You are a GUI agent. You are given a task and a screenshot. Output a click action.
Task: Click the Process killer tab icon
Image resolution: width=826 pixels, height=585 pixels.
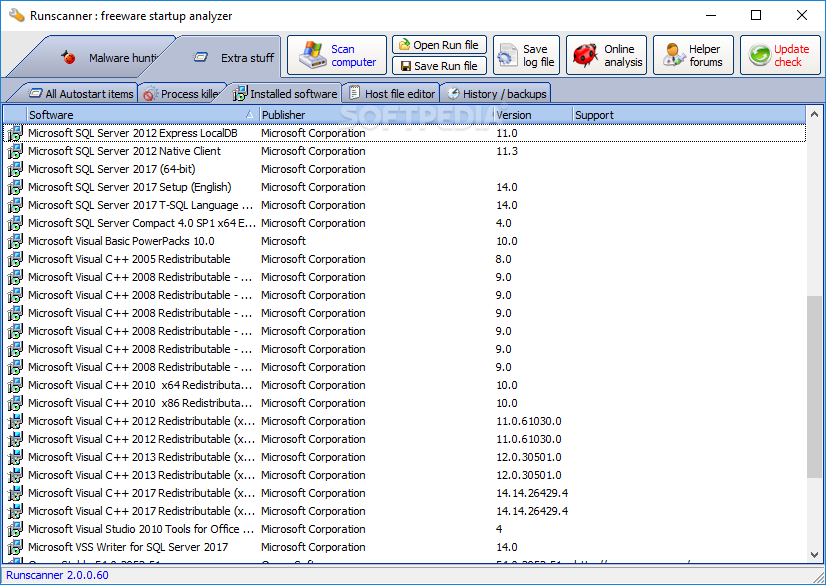point(150,94)
